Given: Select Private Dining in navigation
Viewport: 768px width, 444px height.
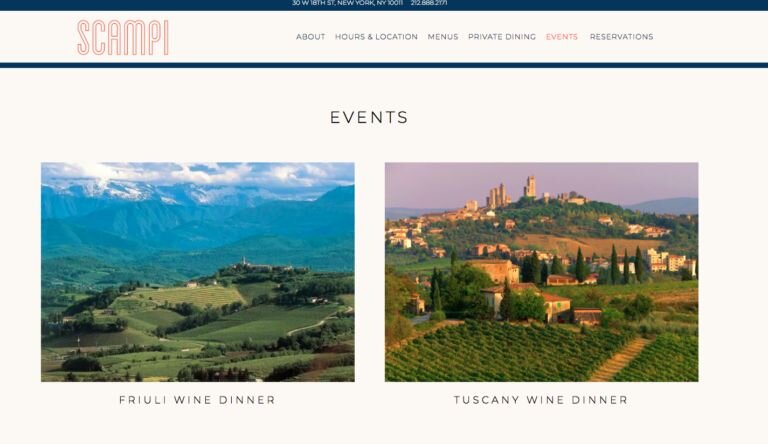Looking at the screenshot, I should [502, 37].
